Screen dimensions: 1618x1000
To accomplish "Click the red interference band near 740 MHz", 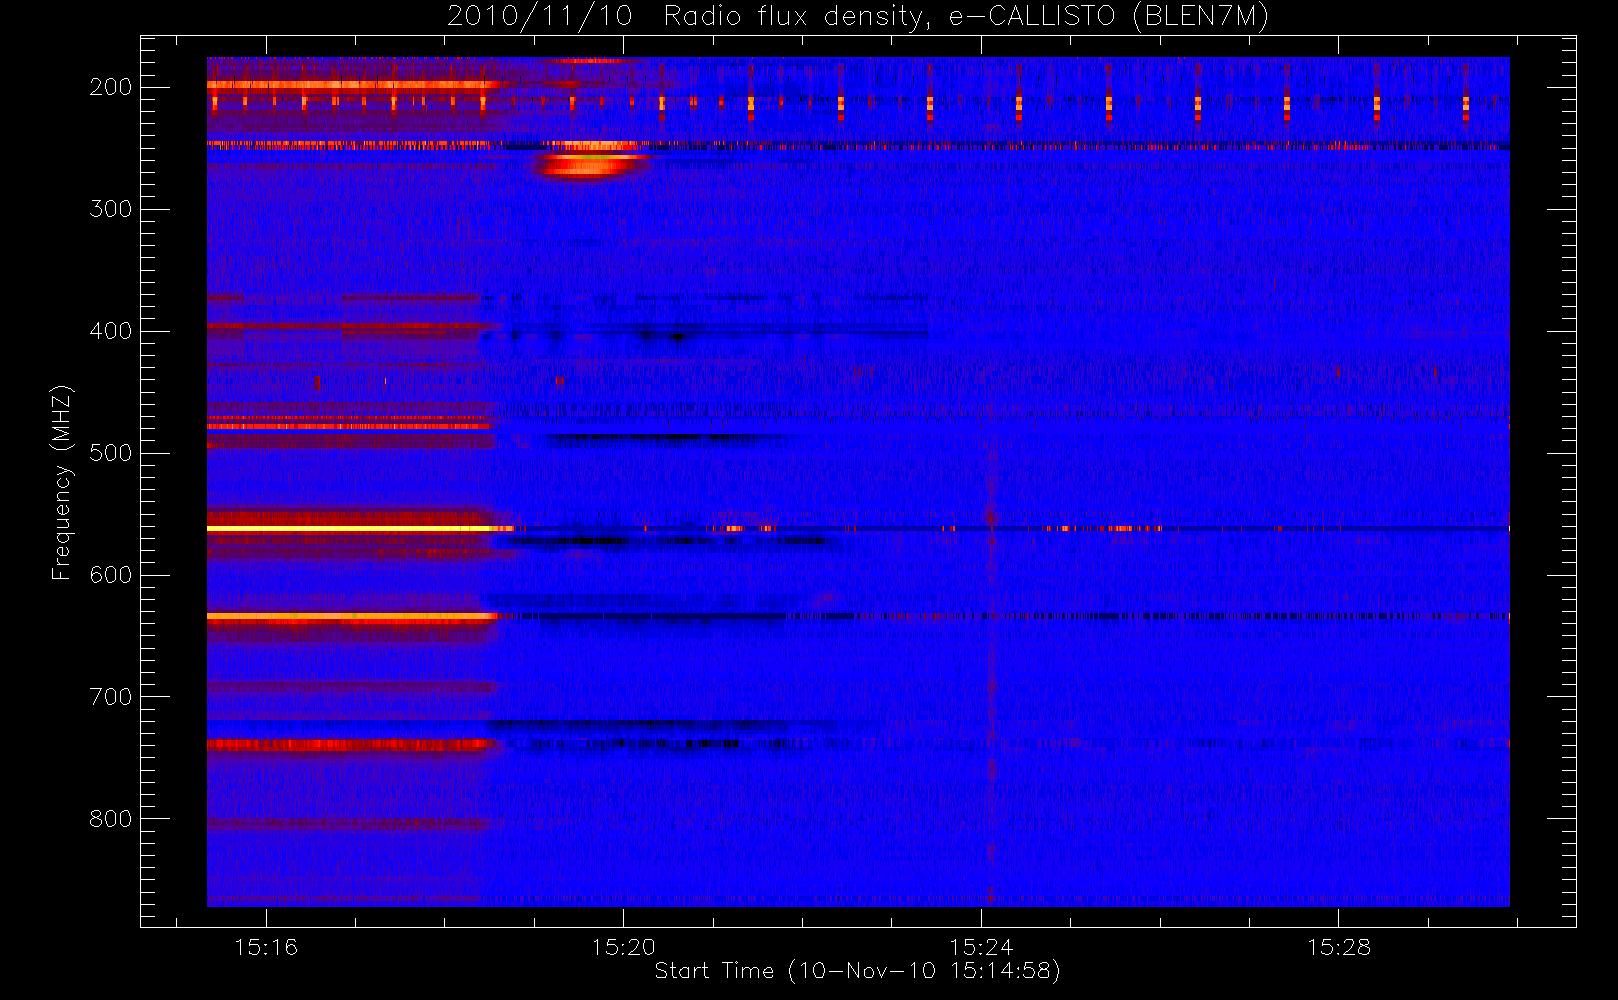I will (350, 744).
